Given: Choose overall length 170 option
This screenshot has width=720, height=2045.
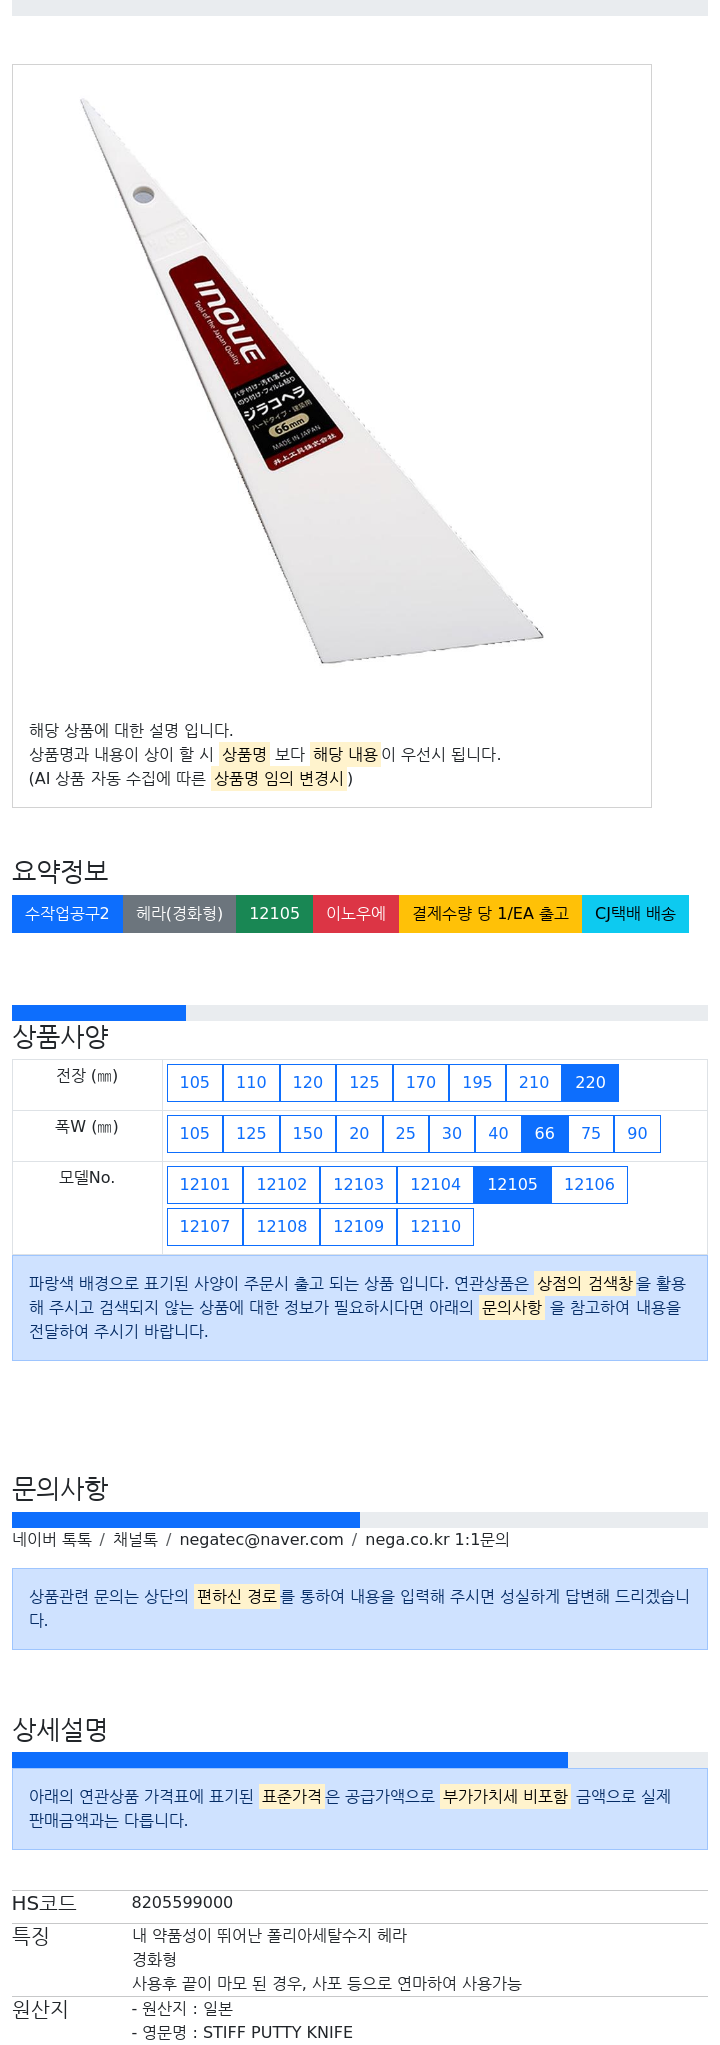Looking at the screenshot, I should pos(421,1082).
